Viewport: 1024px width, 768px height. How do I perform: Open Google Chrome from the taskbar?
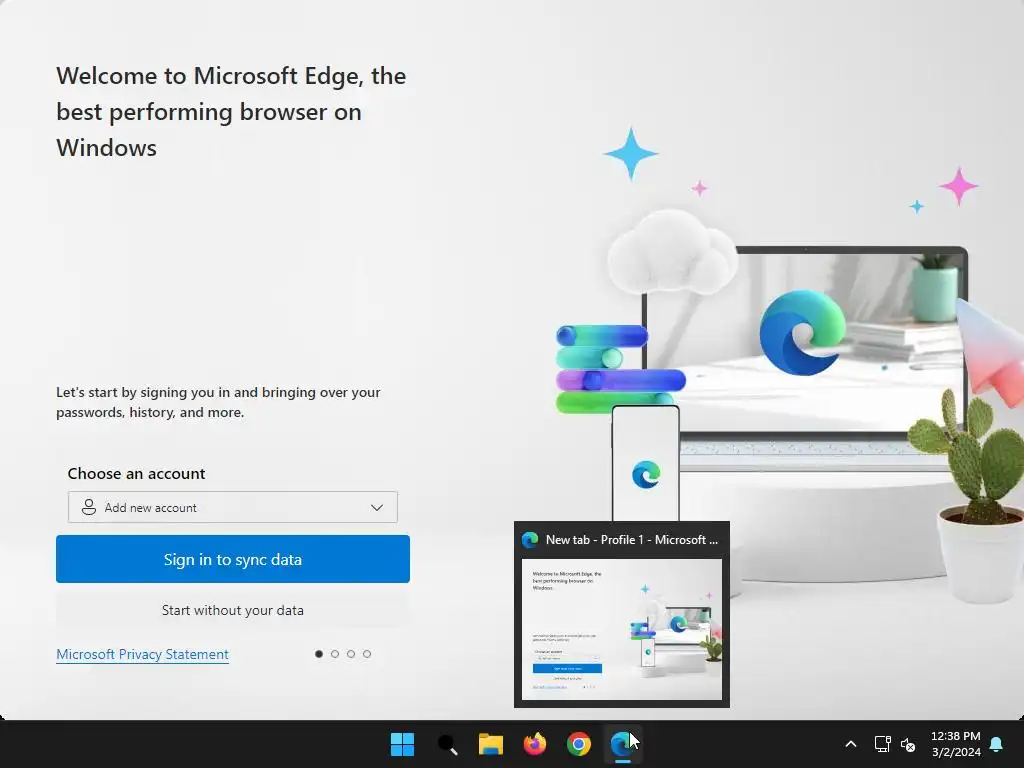click(579, 744)
